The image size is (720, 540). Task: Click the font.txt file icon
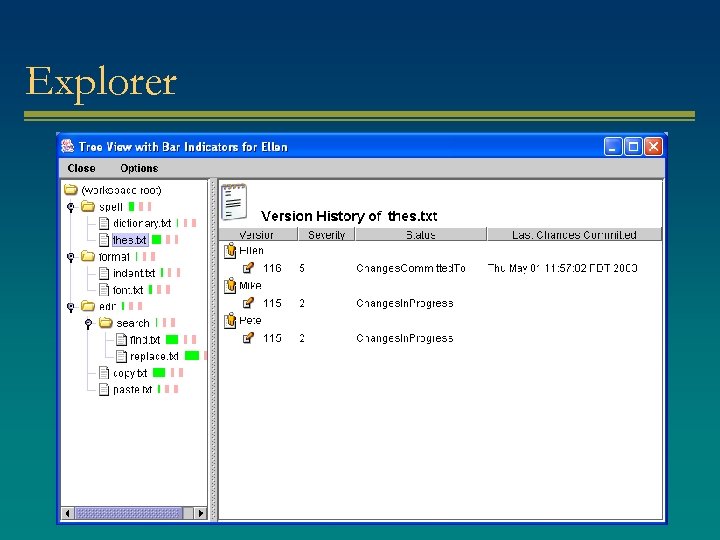(104, 290)
